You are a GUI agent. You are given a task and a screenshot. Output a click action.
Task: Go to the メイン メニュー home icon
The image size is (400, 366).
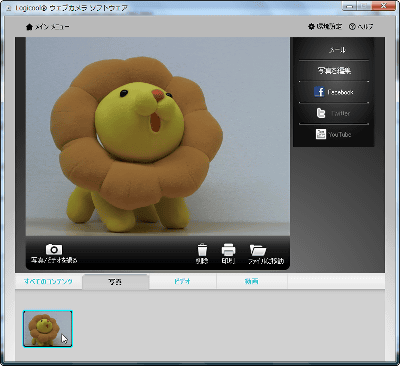tap(29, 27)
